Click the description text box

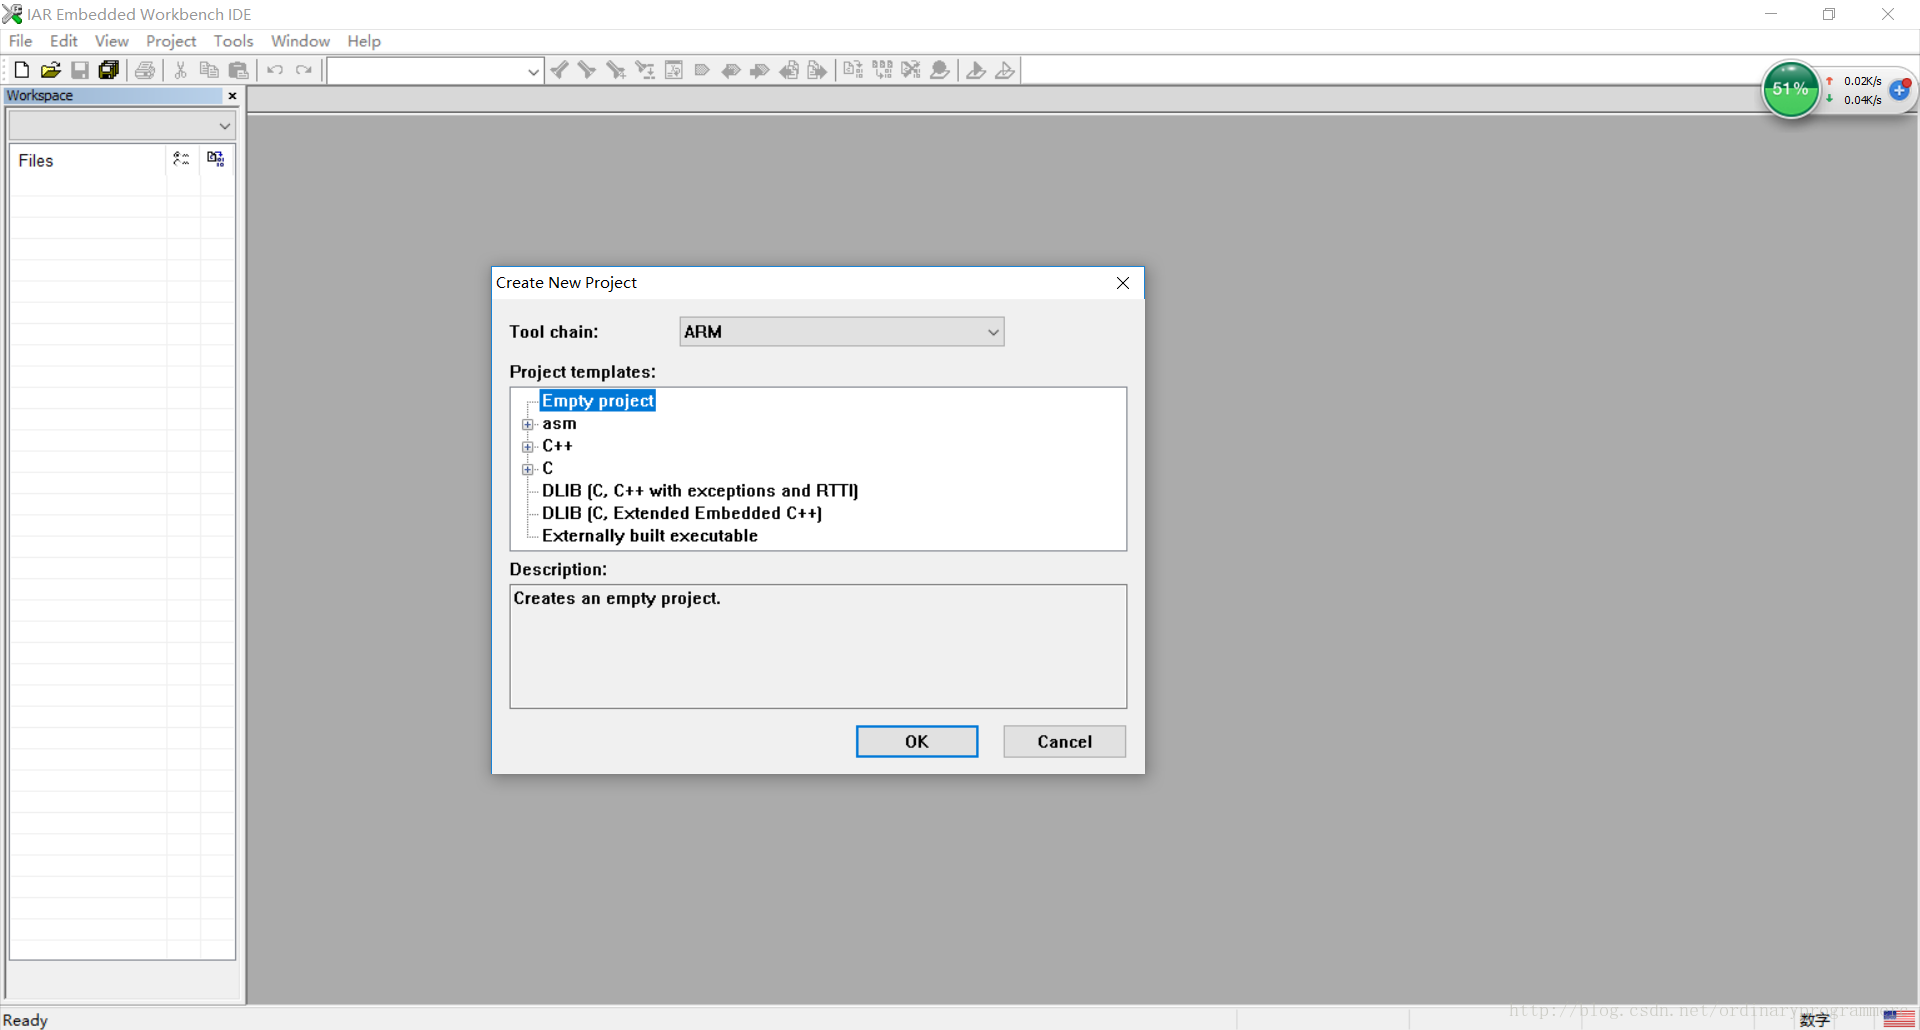818,647
